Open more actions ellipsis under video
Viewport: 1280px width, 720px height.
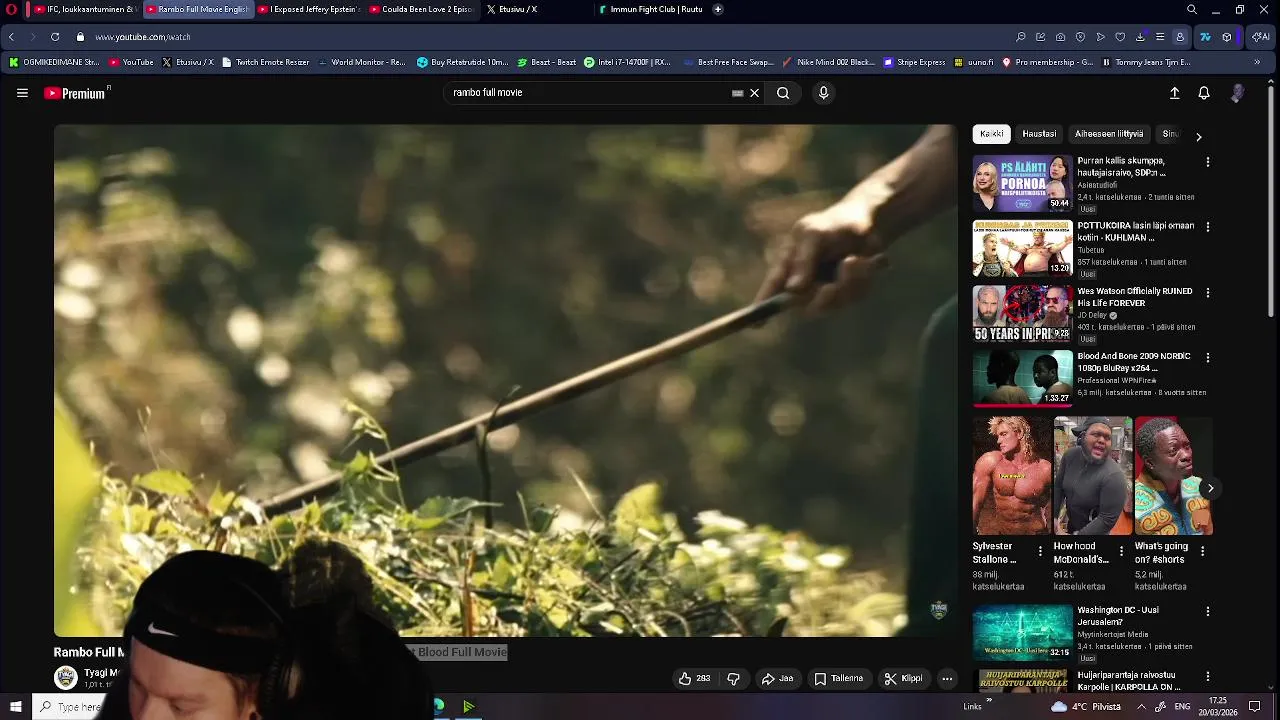click(x=947, y=679)
